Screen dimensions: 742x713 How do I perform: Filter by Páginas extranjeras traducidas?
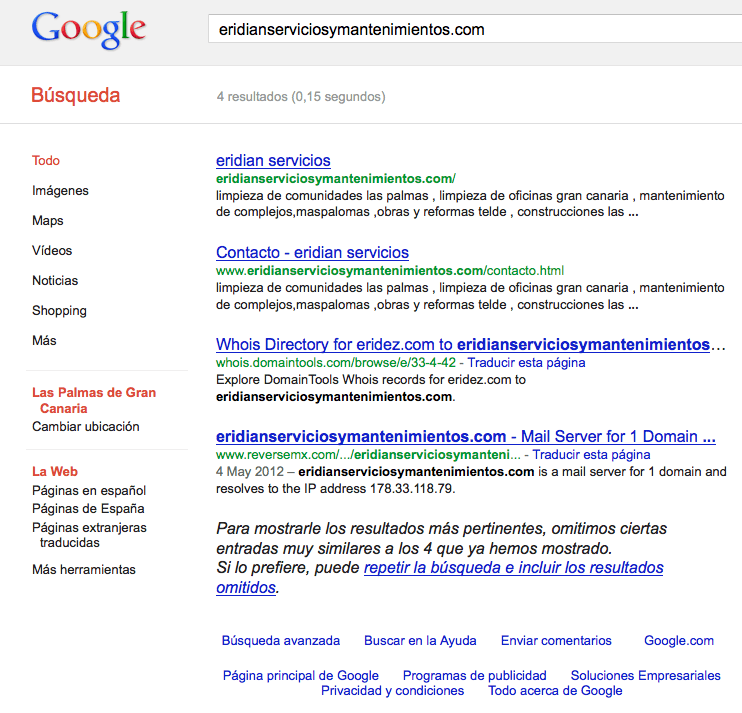point(89,535)
